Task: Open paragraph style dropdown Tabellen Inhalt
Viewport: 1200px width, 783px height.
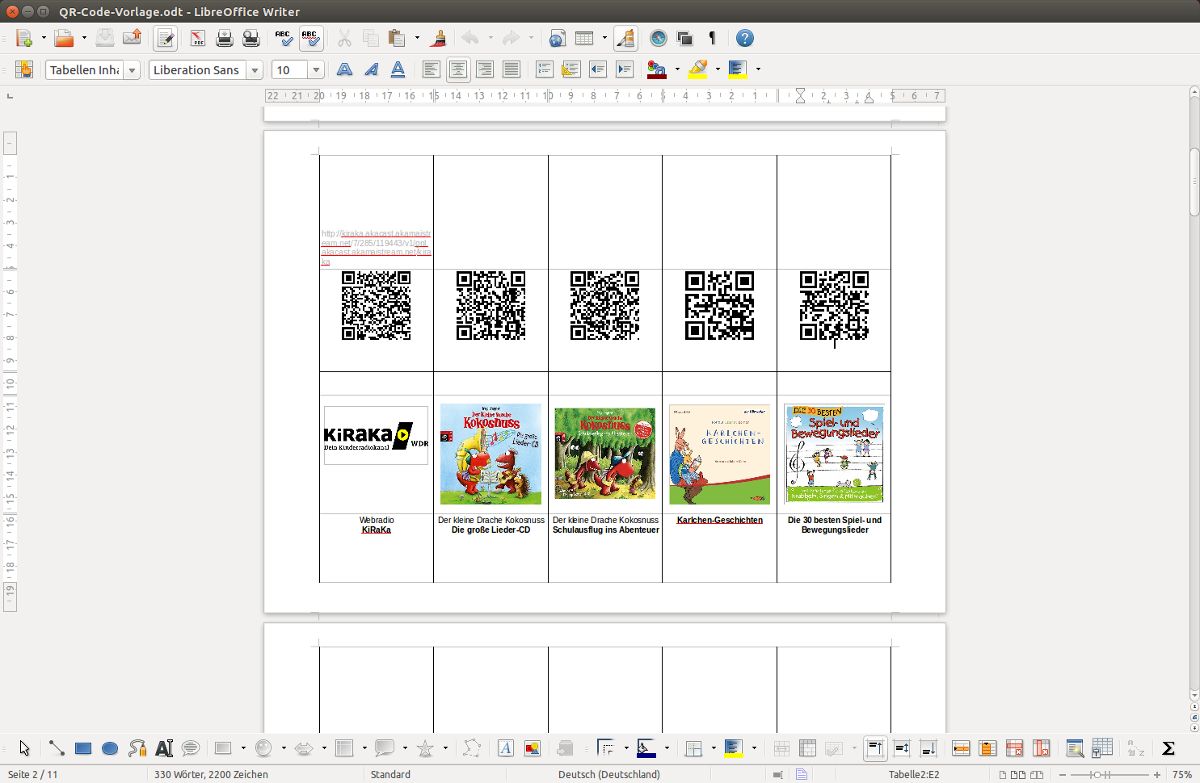Action: click(x=132, y=70)
